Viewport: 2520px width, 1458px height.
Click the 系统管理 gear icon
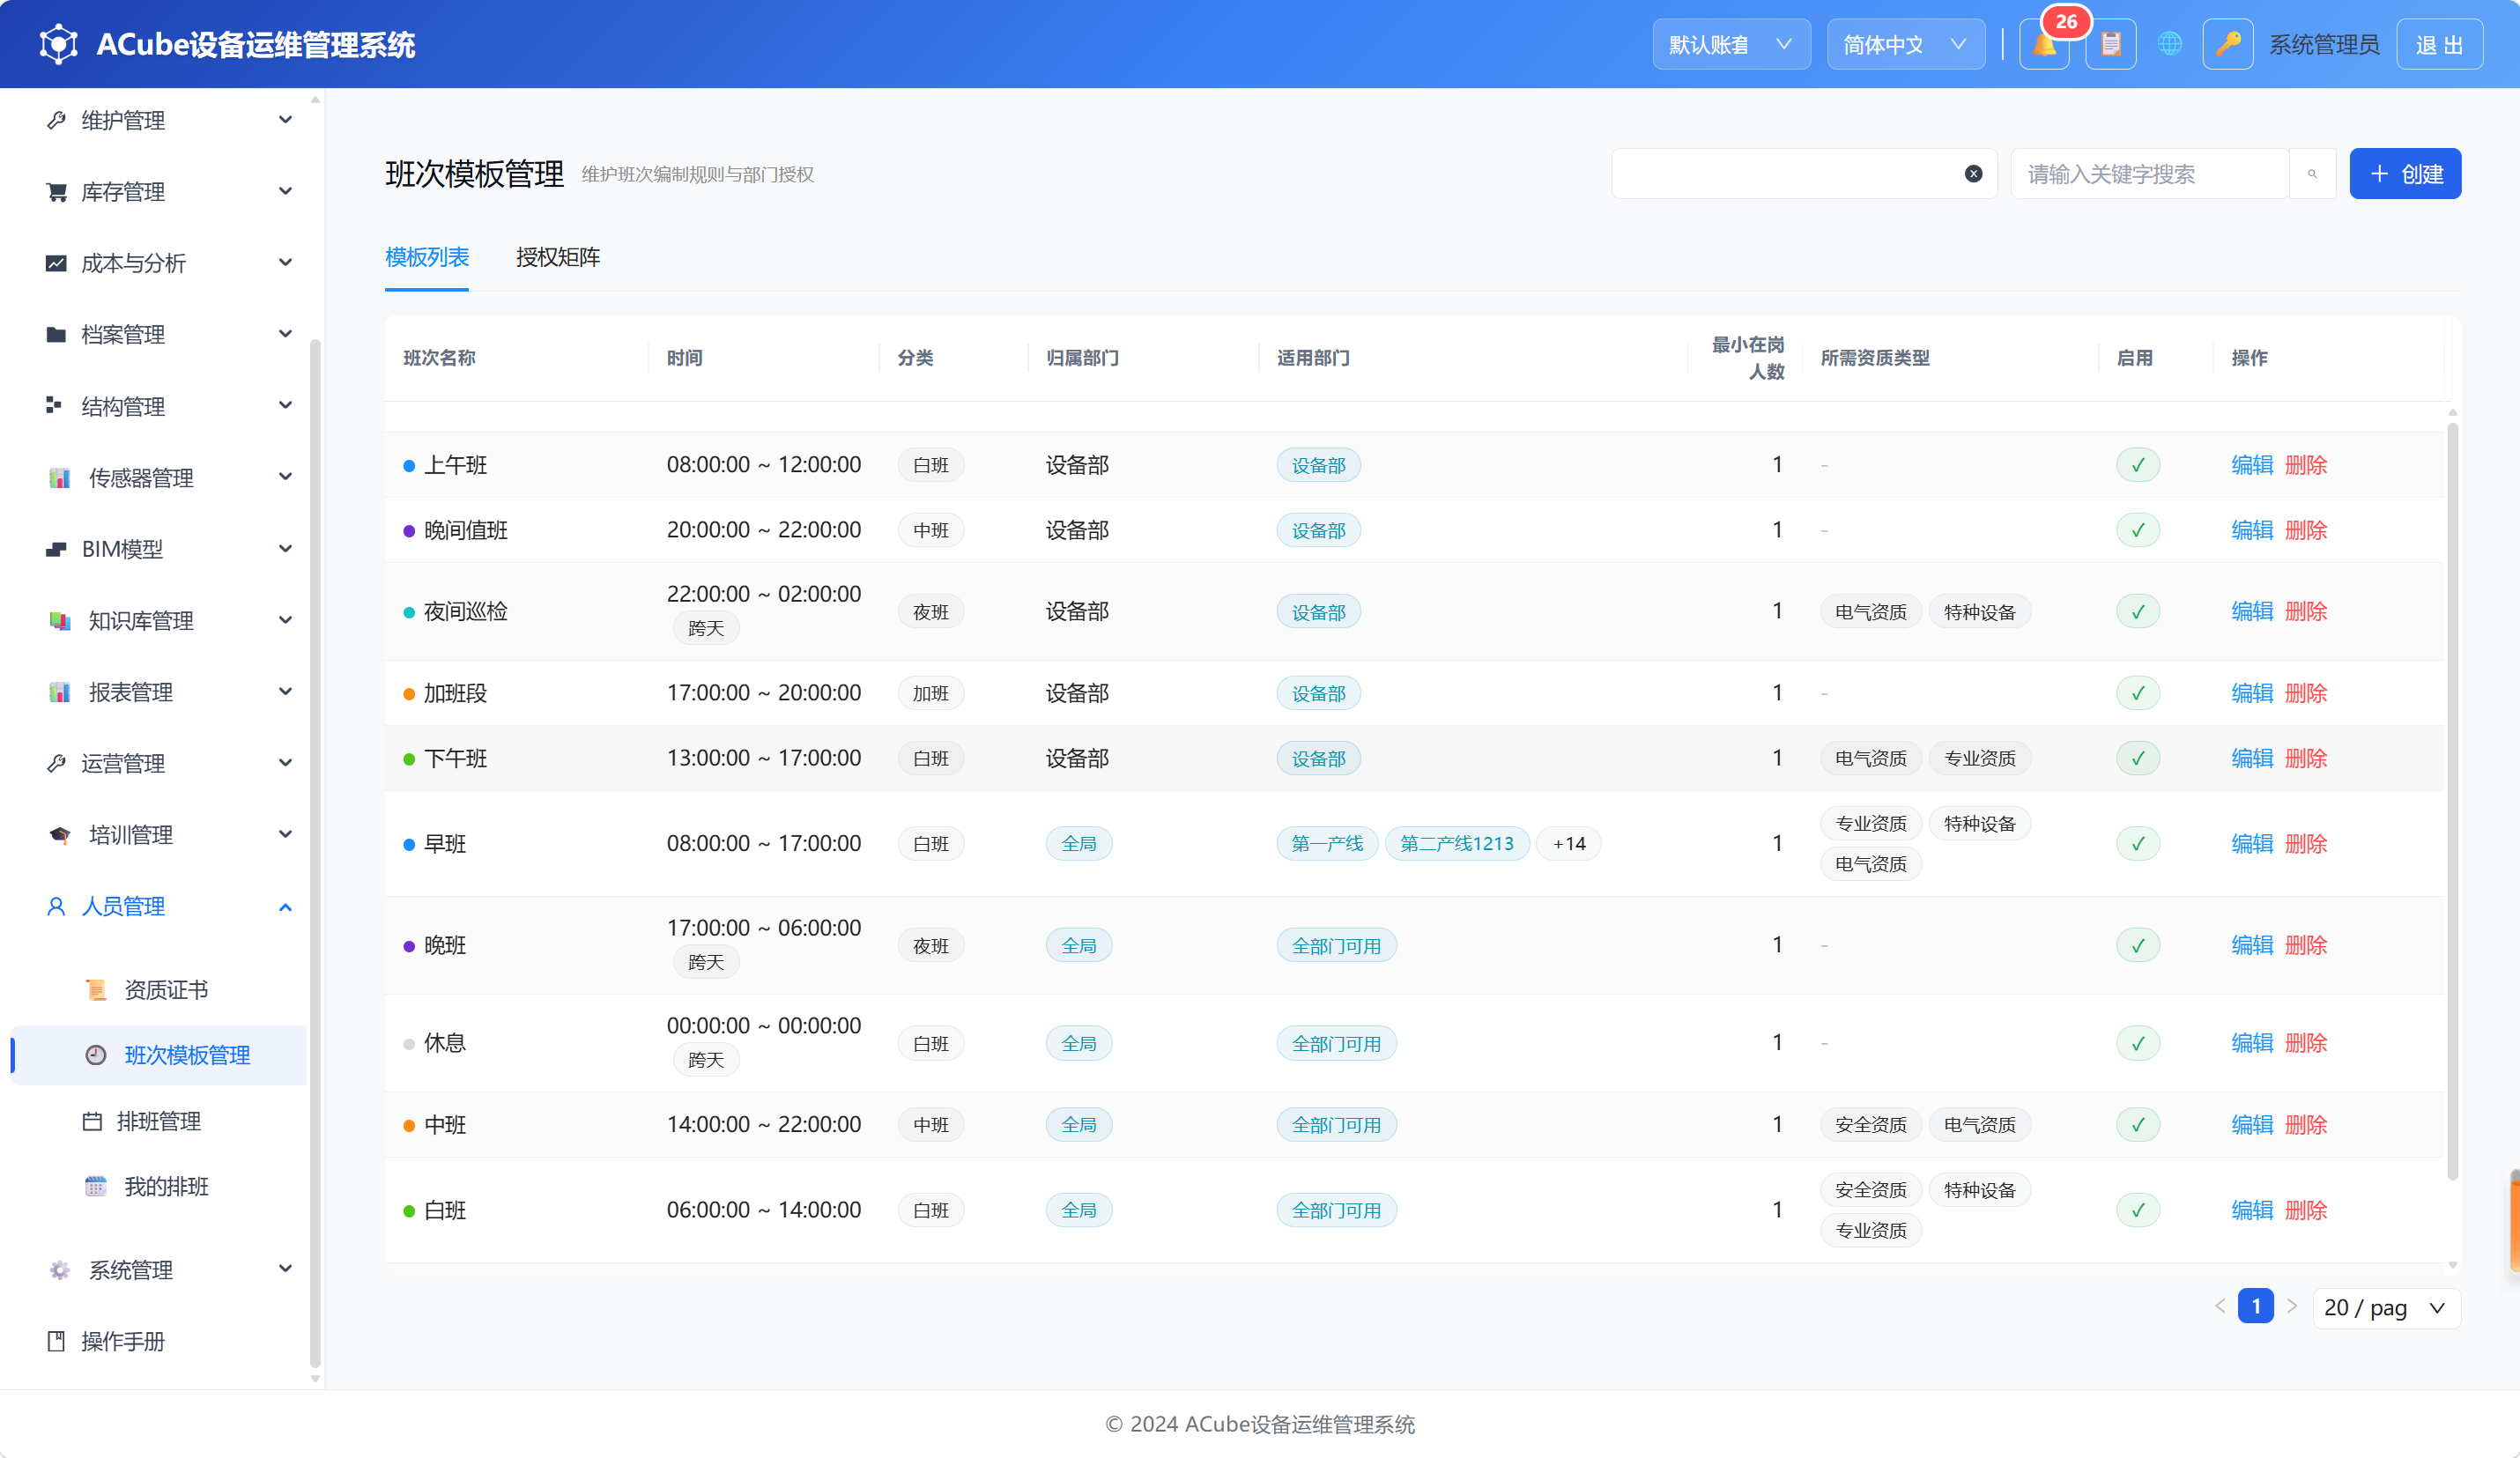click(x=59, y=1270)
